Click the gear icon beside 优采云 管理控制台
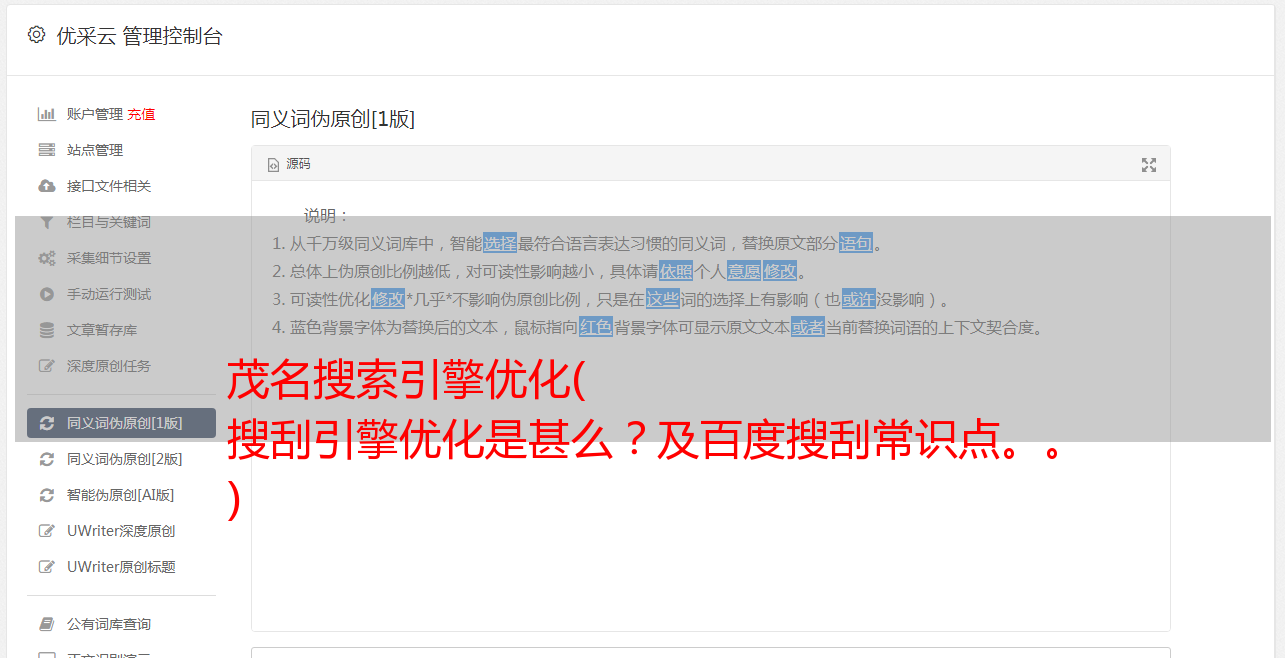Screen dimensions: 1285x658 (x=37, y=35)
